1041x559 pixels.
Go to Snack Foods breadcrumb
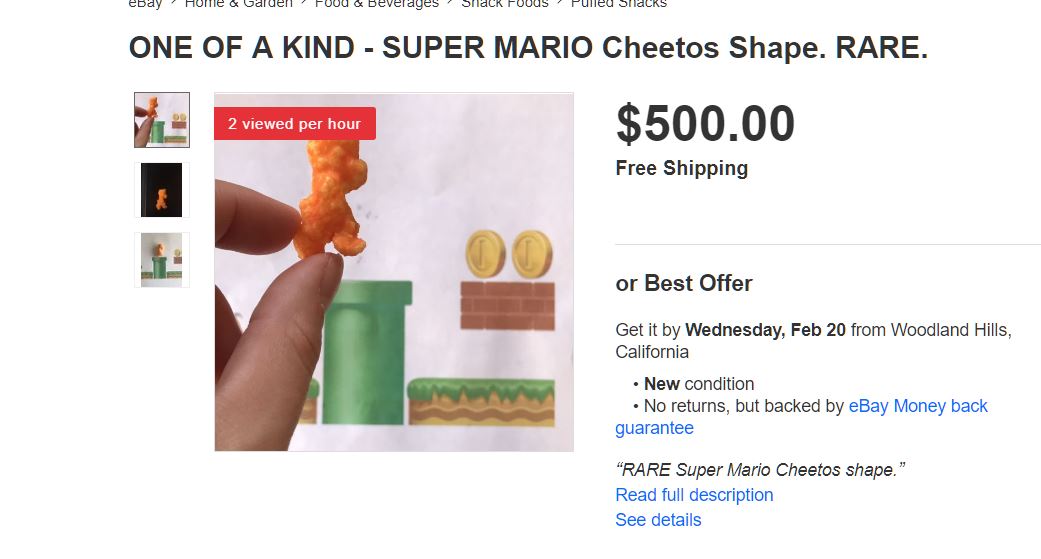pyautogui.click(x=505, y=4)
